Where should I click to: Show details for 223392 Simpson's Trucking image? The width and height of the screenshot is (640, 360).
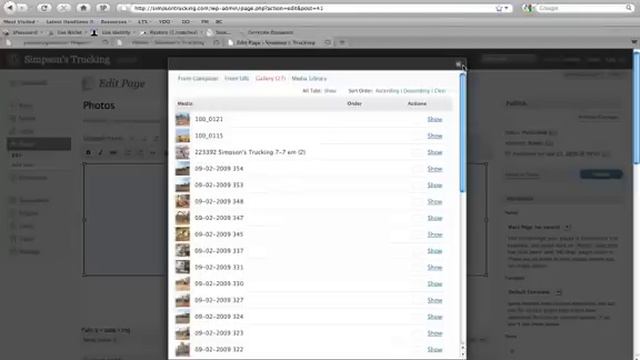[x=435, y=152]
